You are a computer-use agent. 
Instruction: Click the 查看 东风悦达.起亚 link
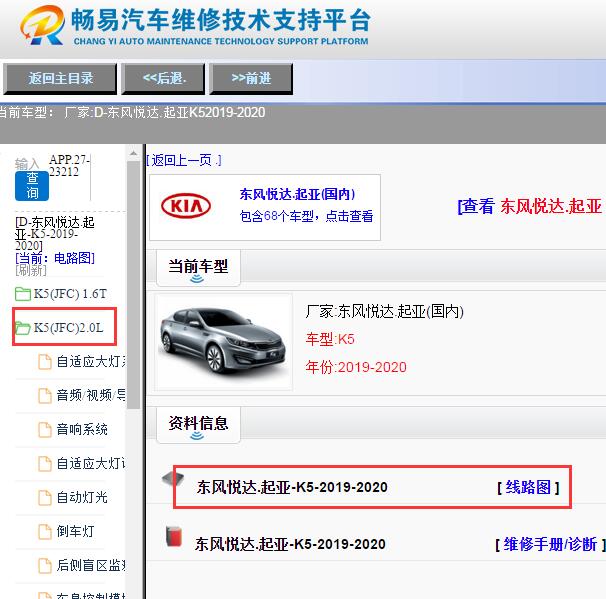tap(530, 206)
